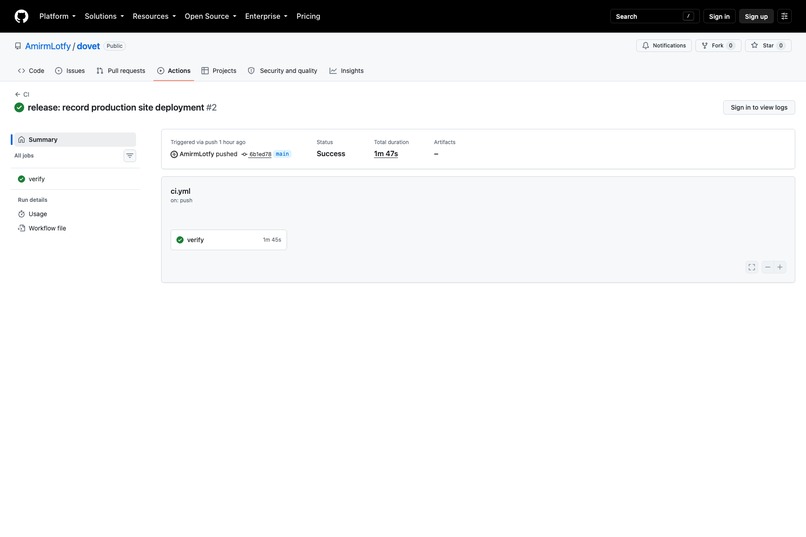
Task: Click the Public badge
Action: pyautogui.click(x=115, y=46)
